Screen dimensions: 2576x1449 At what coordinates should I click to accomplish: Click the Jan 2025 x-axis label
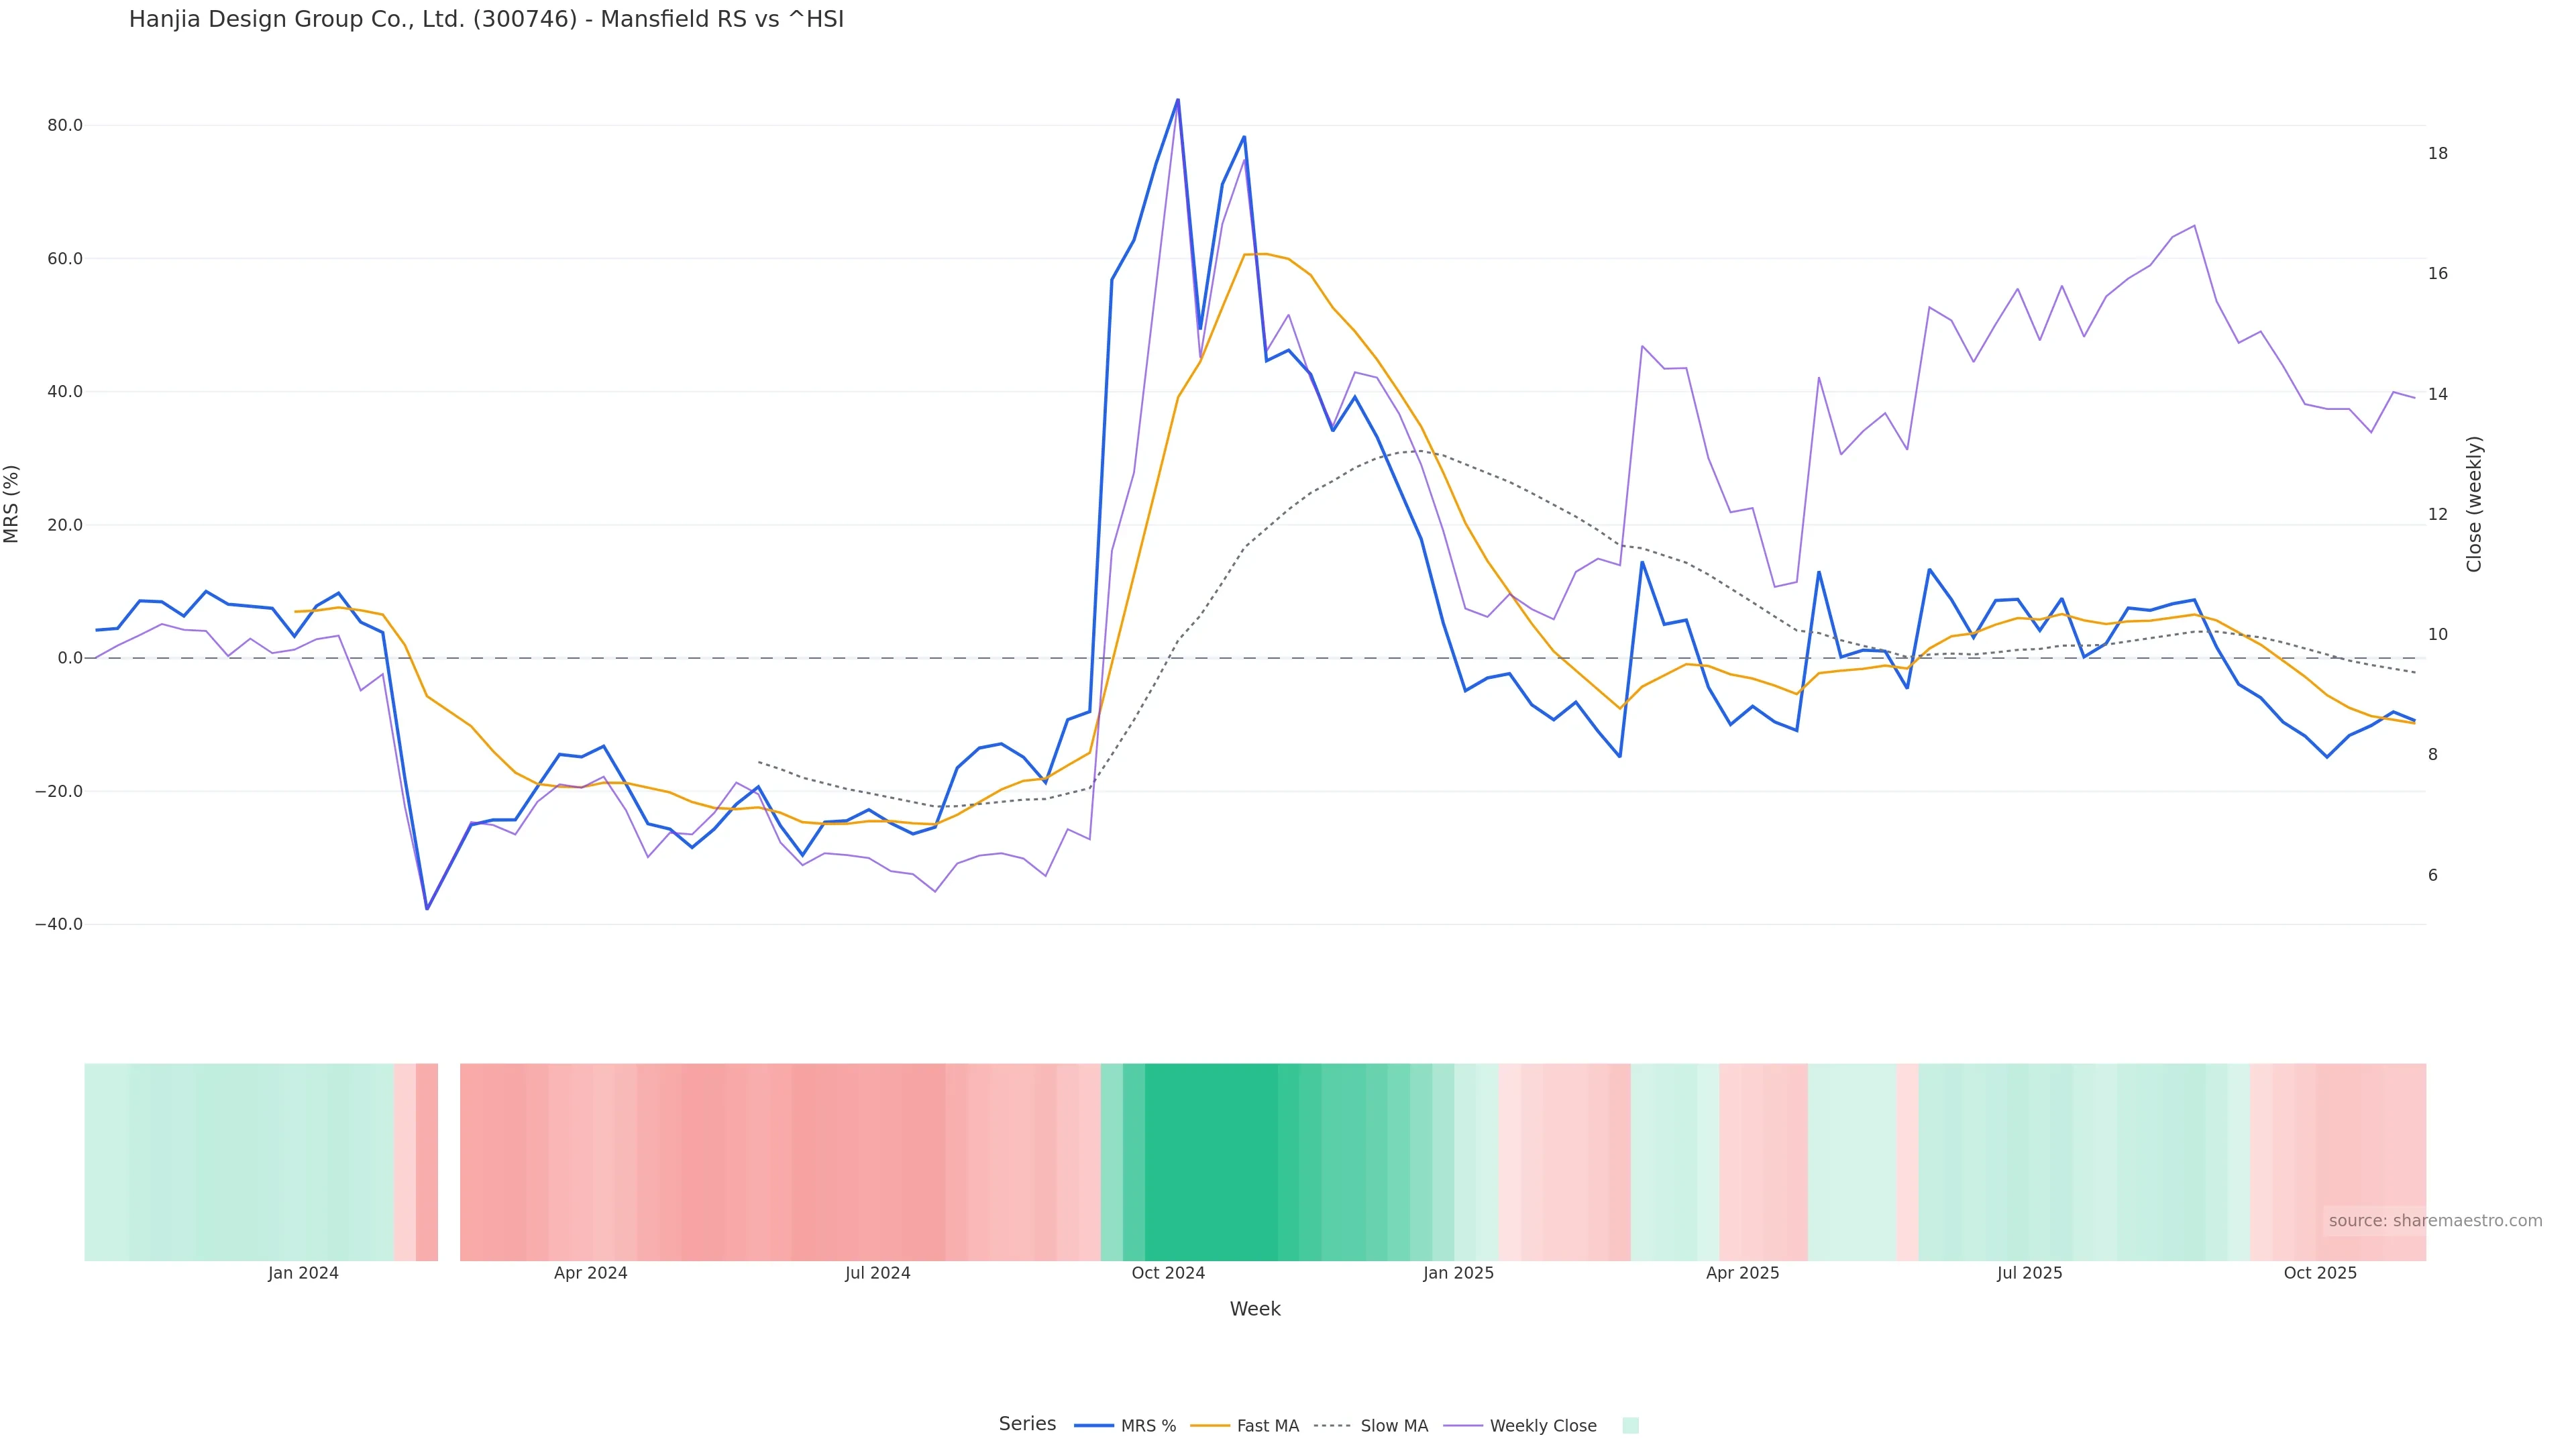tap(1458, 1273)
